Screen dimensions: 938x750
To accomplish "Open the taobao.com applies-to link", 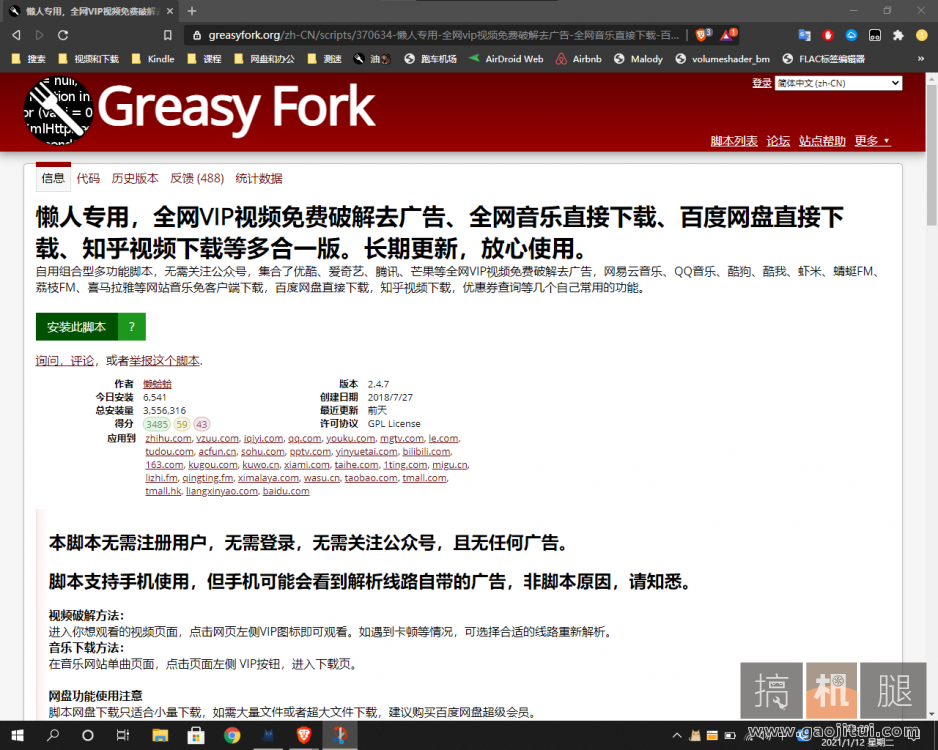I will 371,478.
